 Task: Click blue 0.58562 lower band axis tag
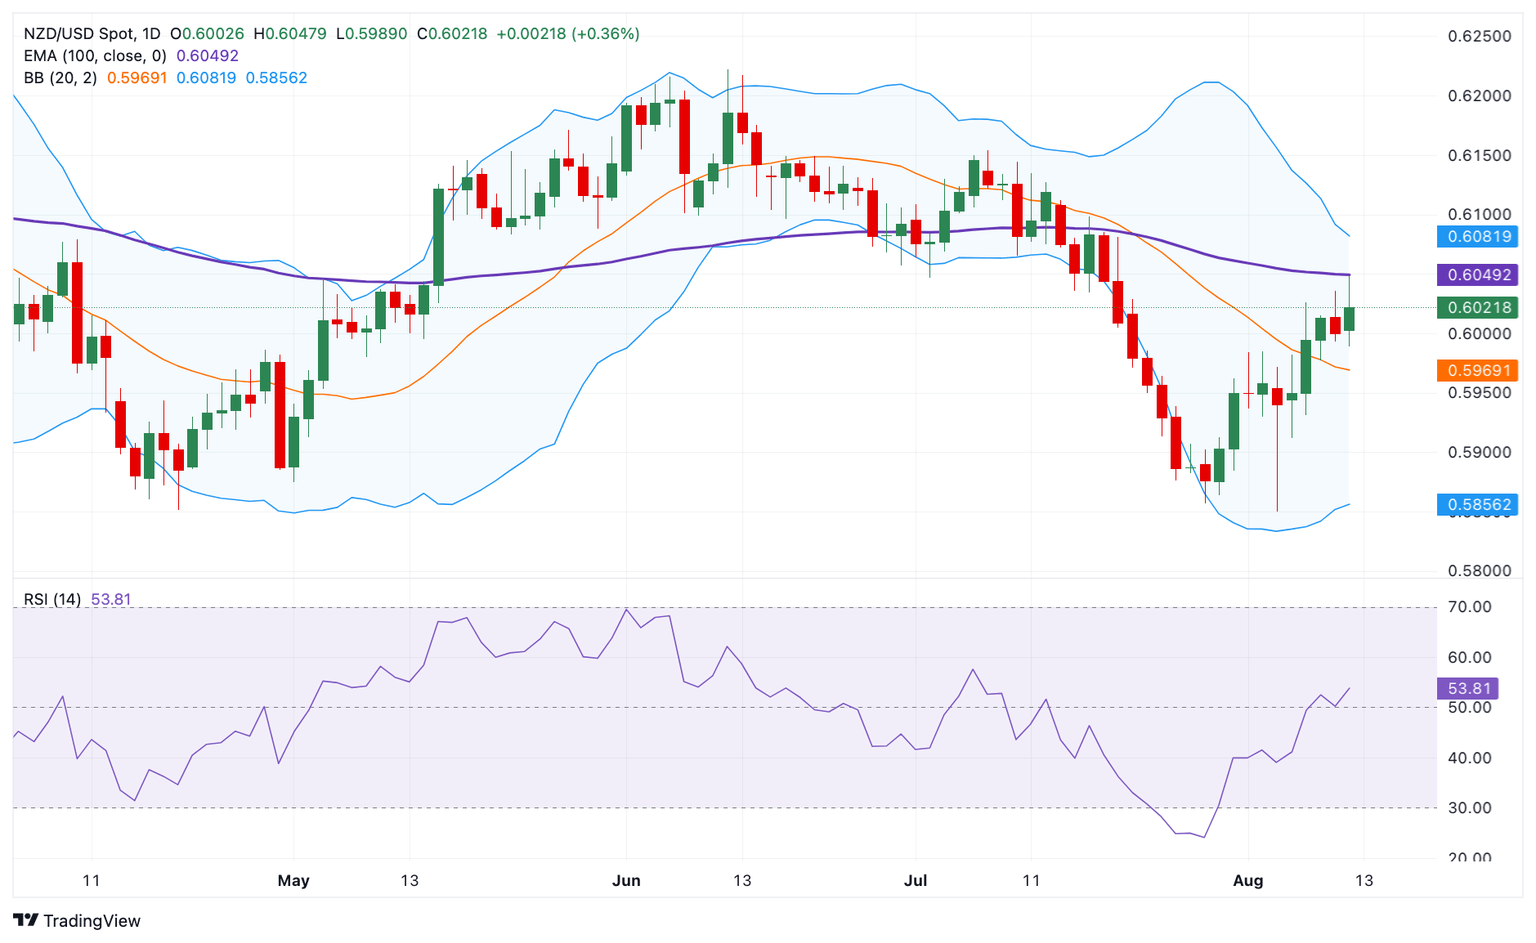point(1477,505)
